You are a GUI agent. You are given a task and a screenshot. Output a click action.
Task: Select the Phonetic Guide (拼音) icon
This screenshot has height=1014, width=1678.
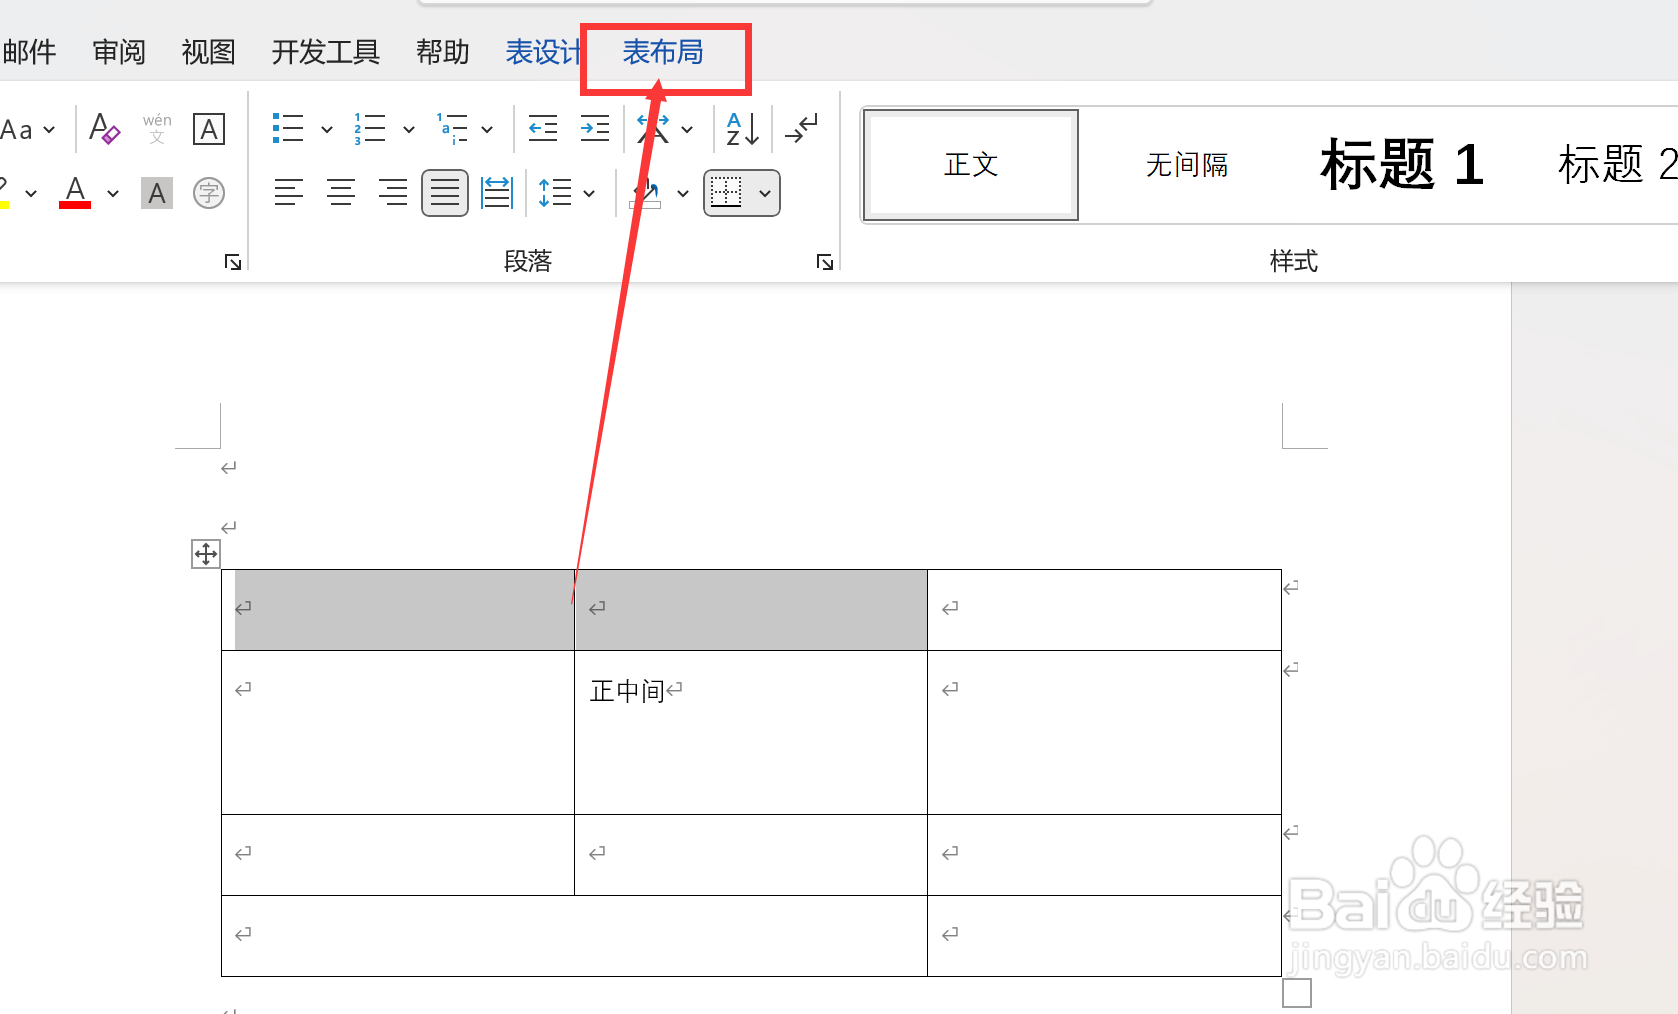(x=156, y=128)
